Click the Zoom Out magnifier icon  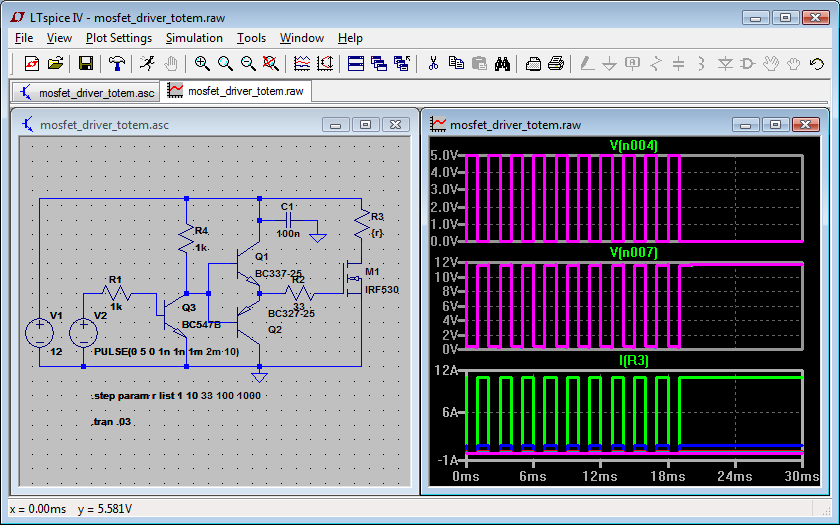248,64
